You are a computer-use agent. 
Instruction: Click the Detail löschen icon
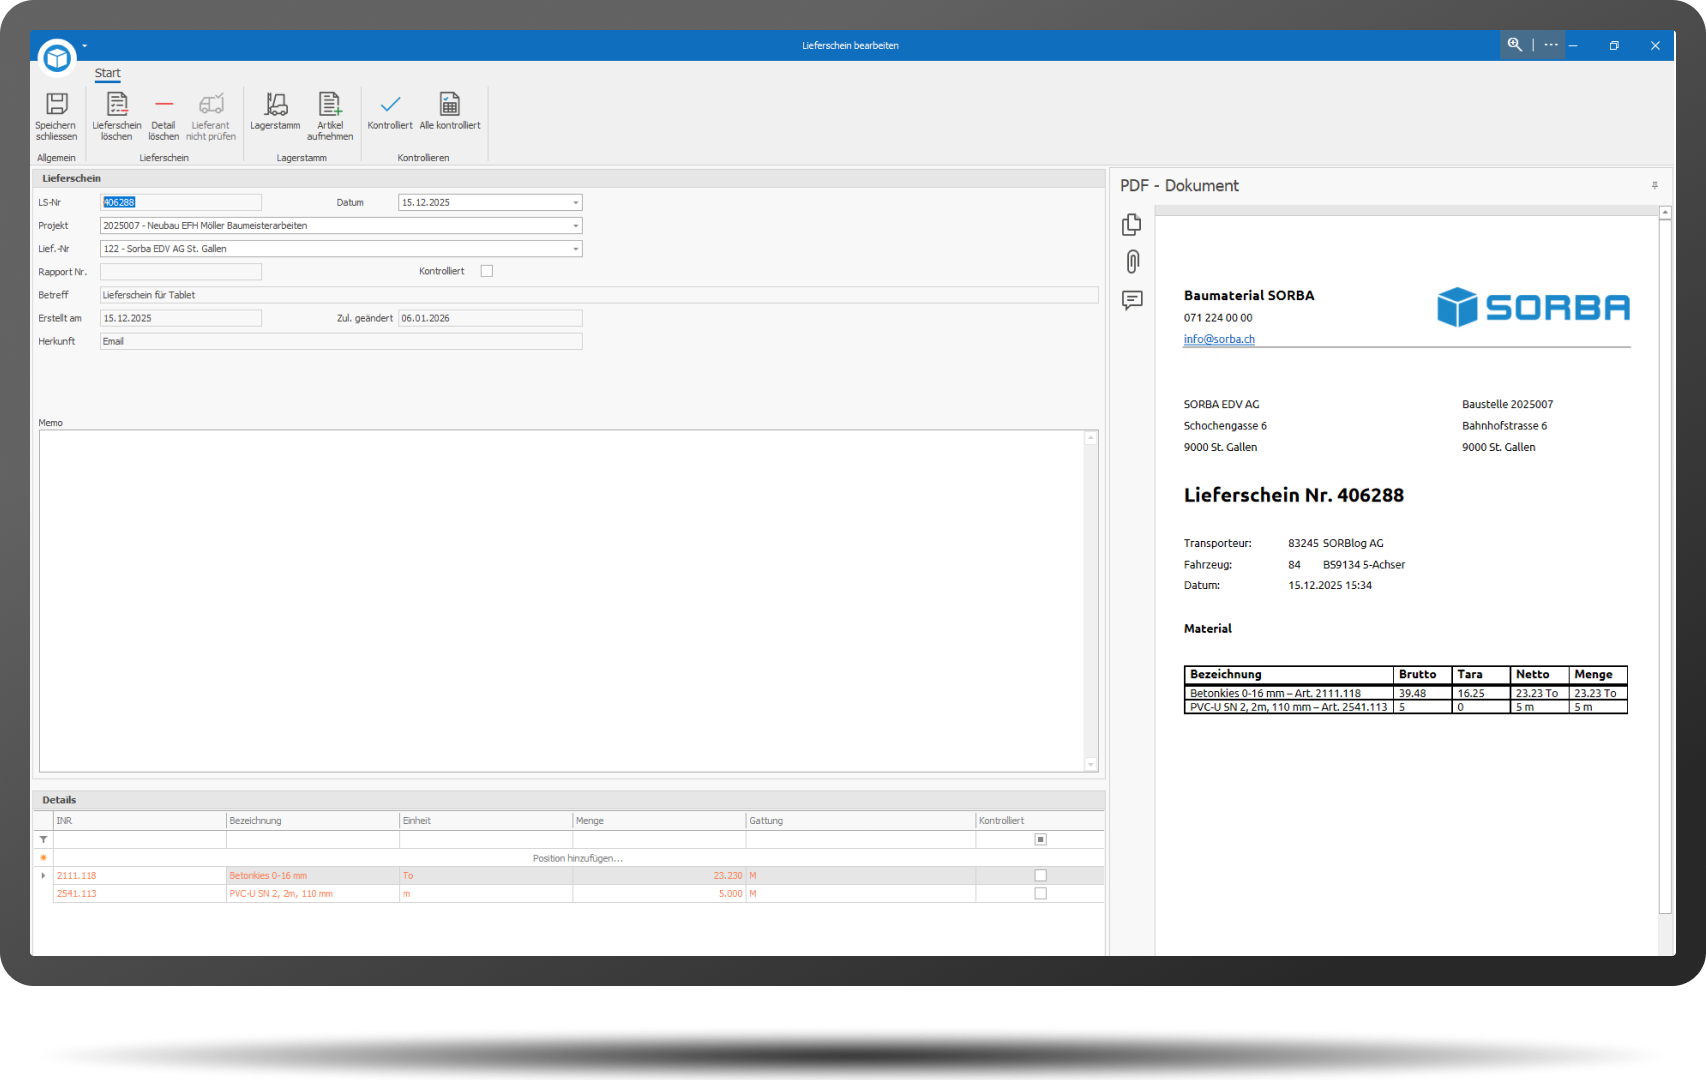(x=164, y=105)
